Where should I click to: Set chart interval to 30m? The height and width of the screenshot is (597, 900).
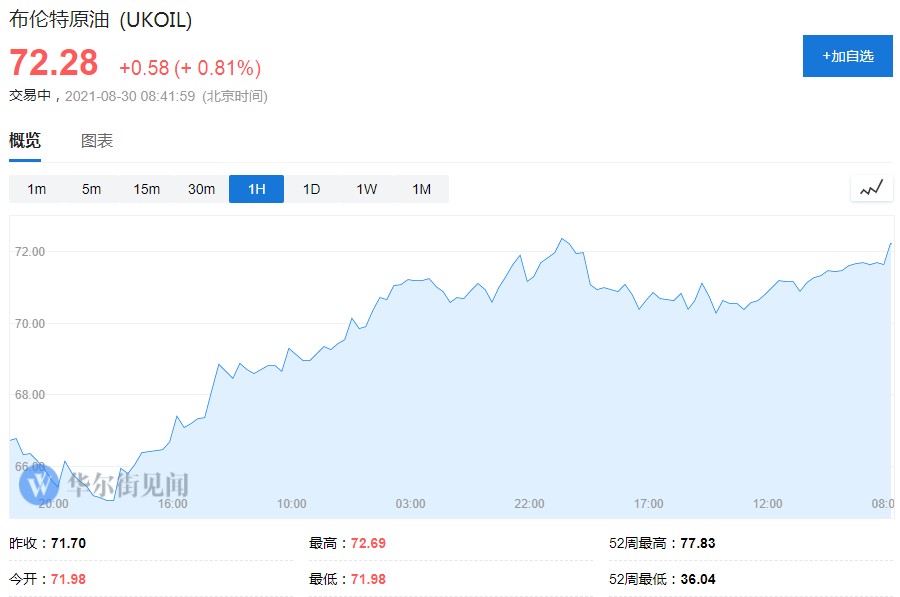coord(201,189)
